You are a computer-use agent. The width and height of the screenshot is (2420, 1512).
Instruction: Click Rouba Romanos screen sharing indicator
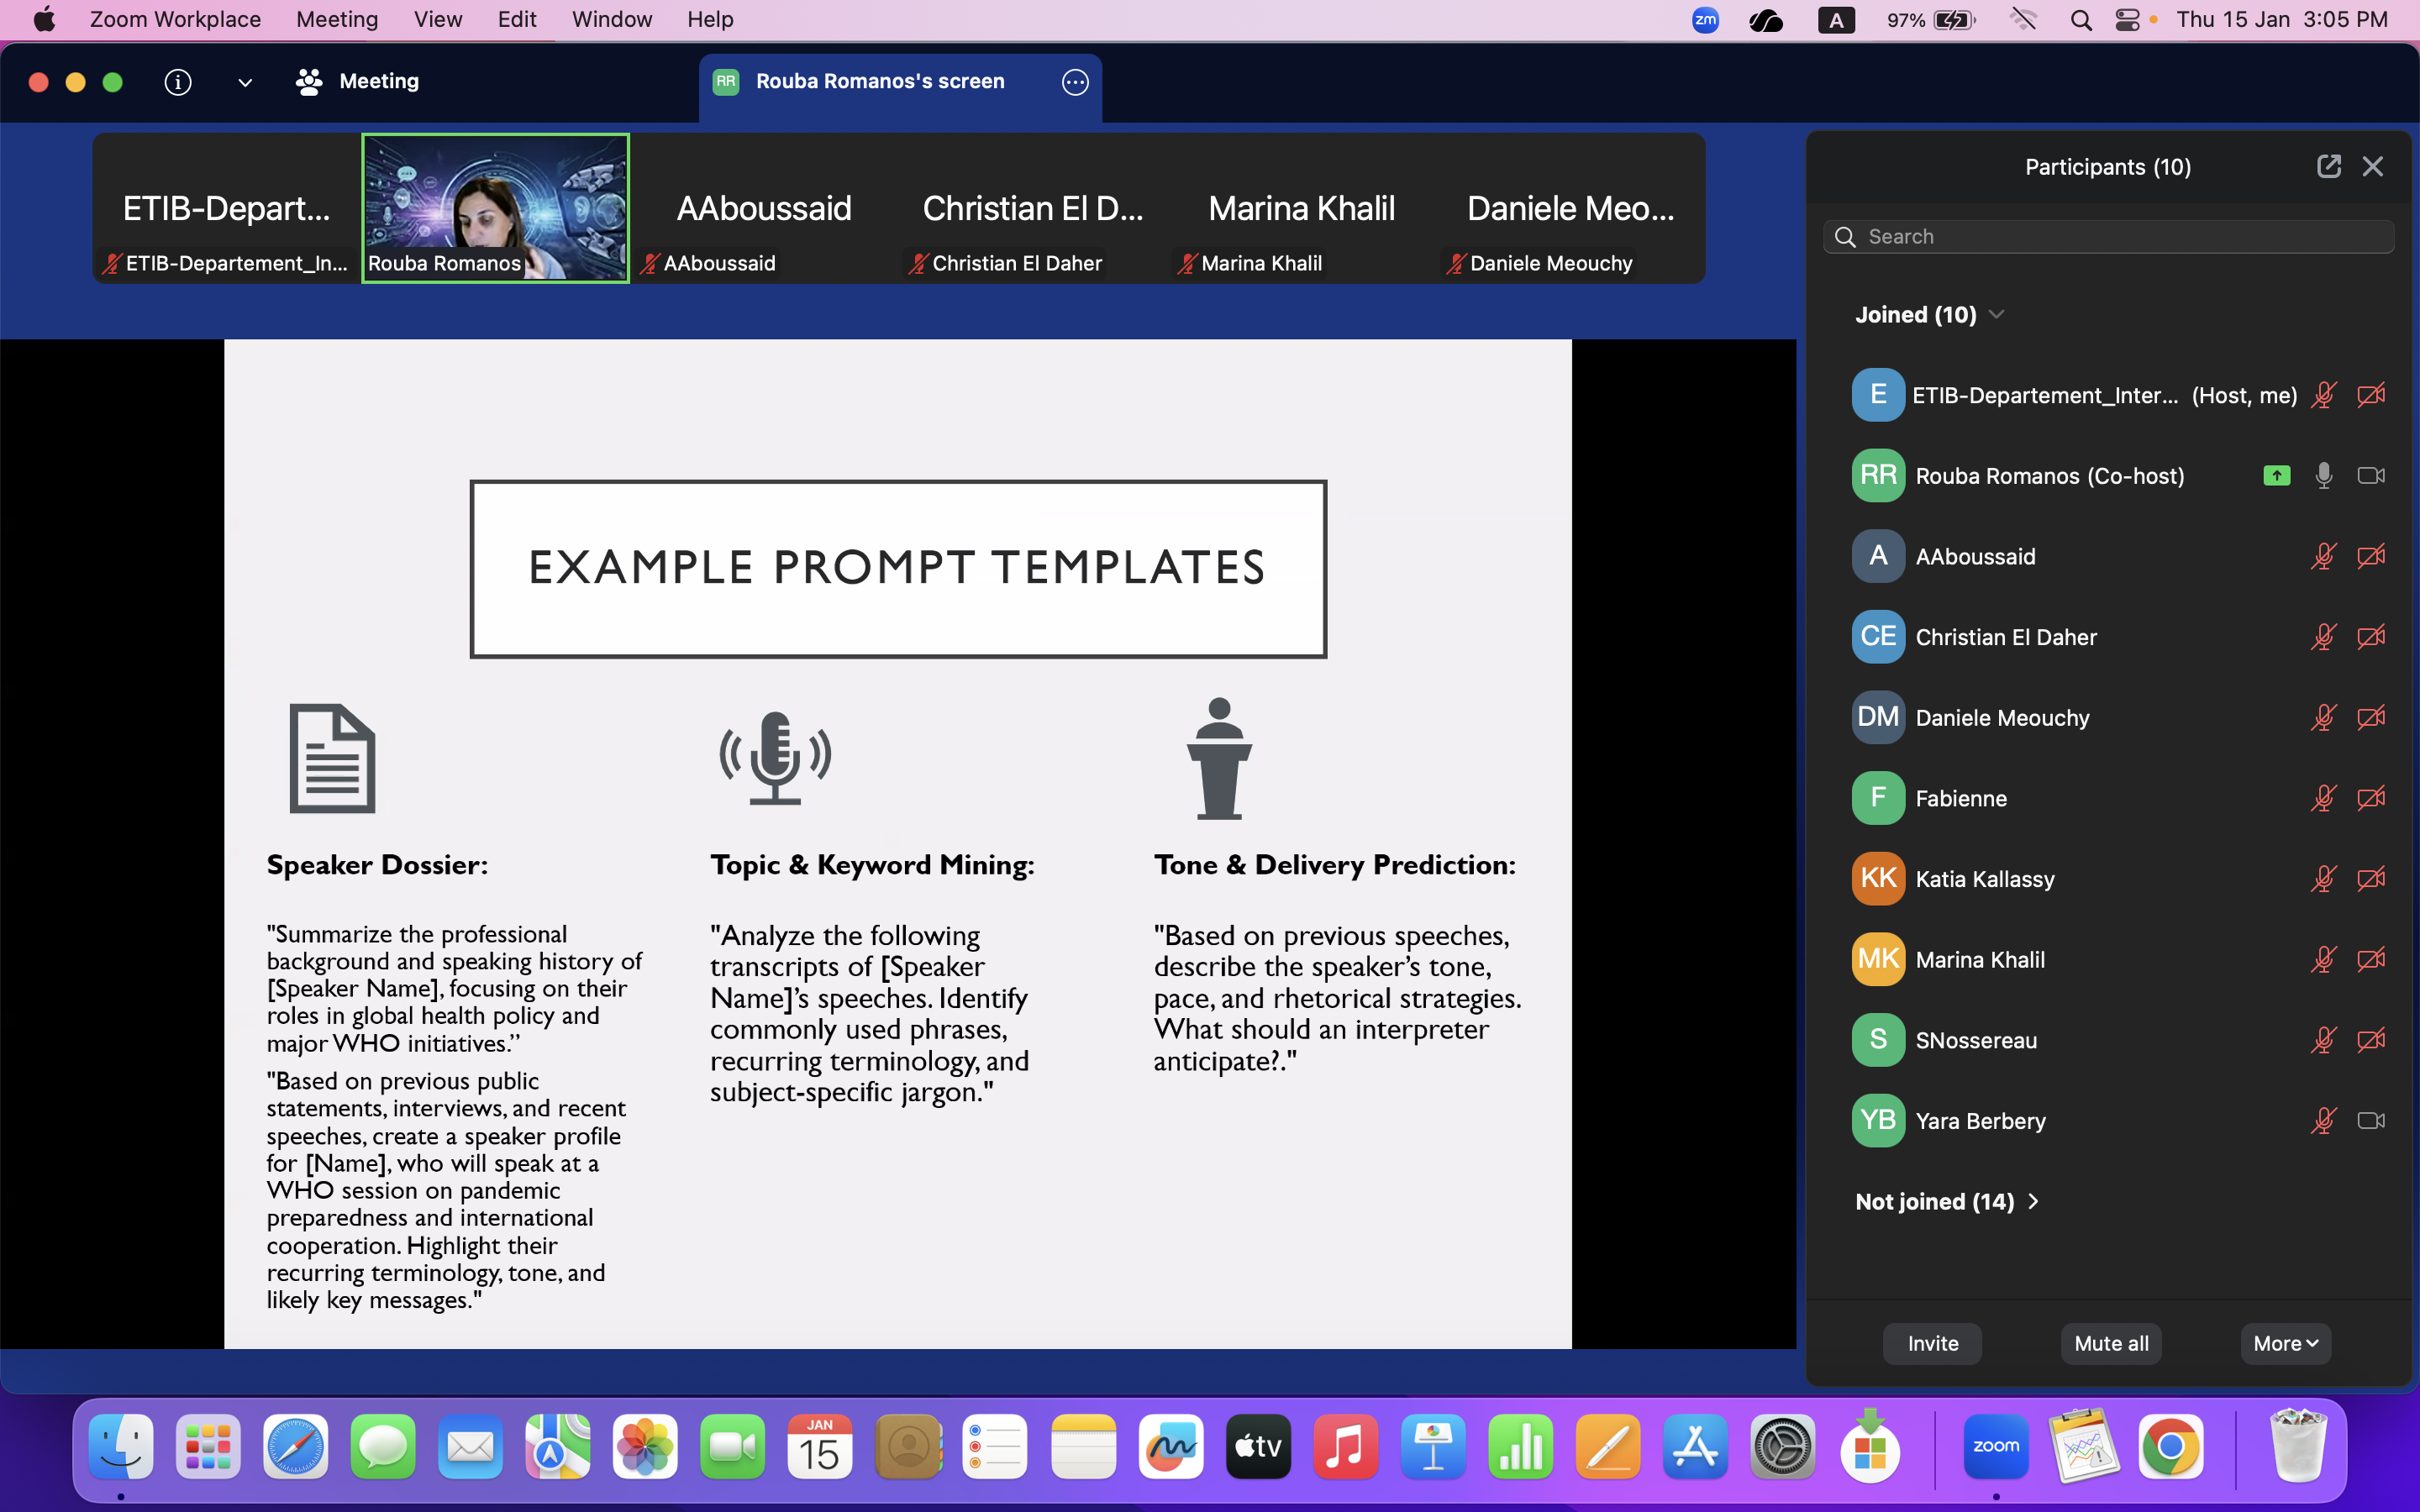pos(2276,476)
